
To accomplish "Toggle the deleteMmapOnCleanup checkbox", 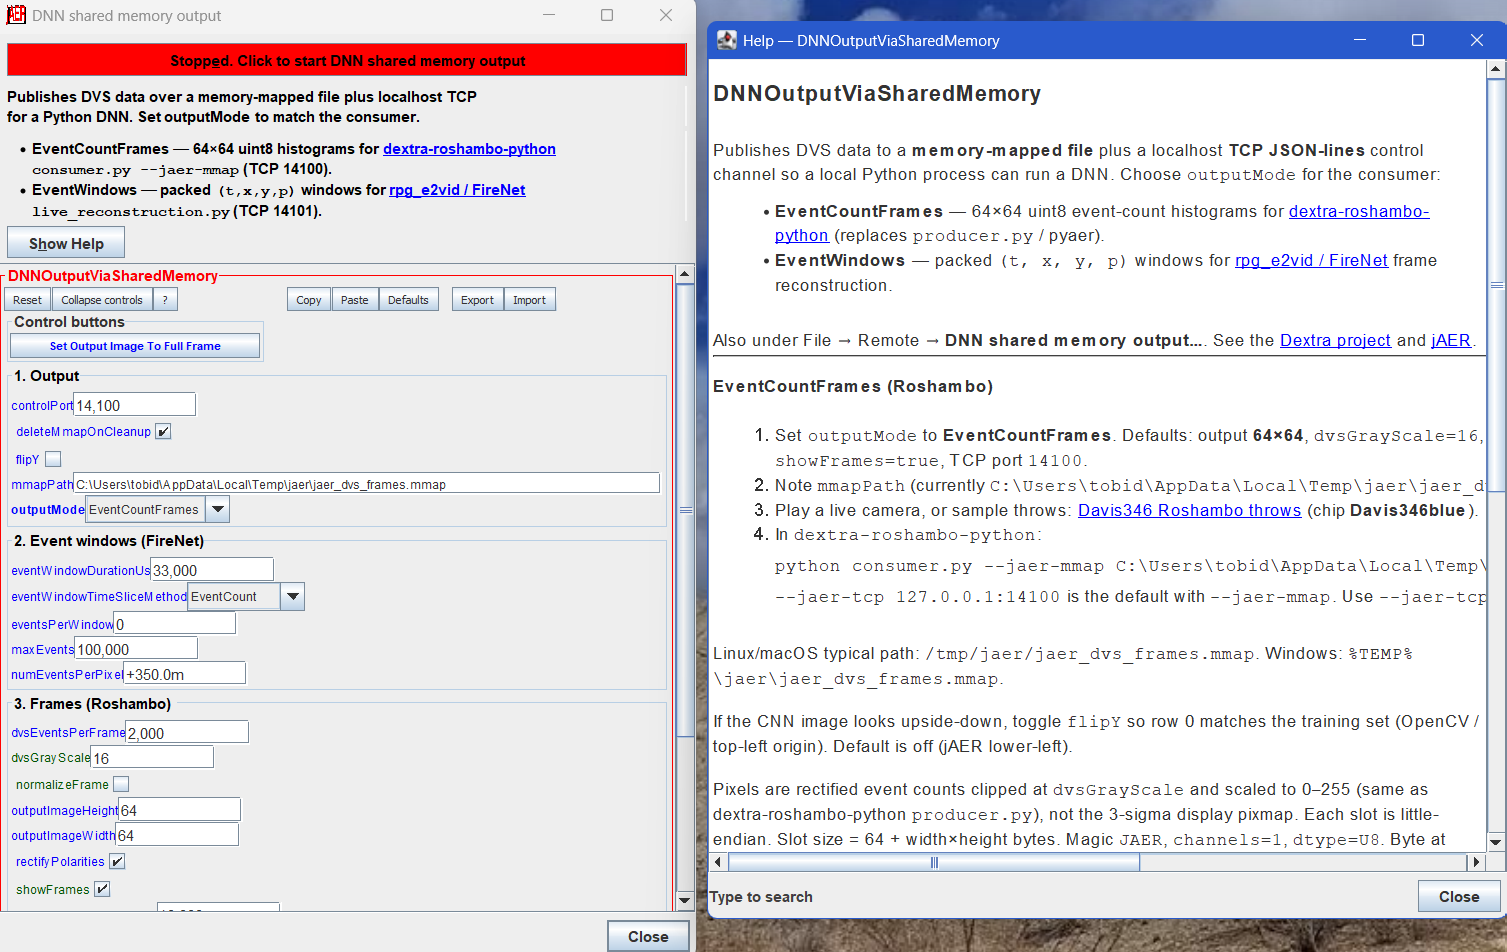I will click(163, 431).
